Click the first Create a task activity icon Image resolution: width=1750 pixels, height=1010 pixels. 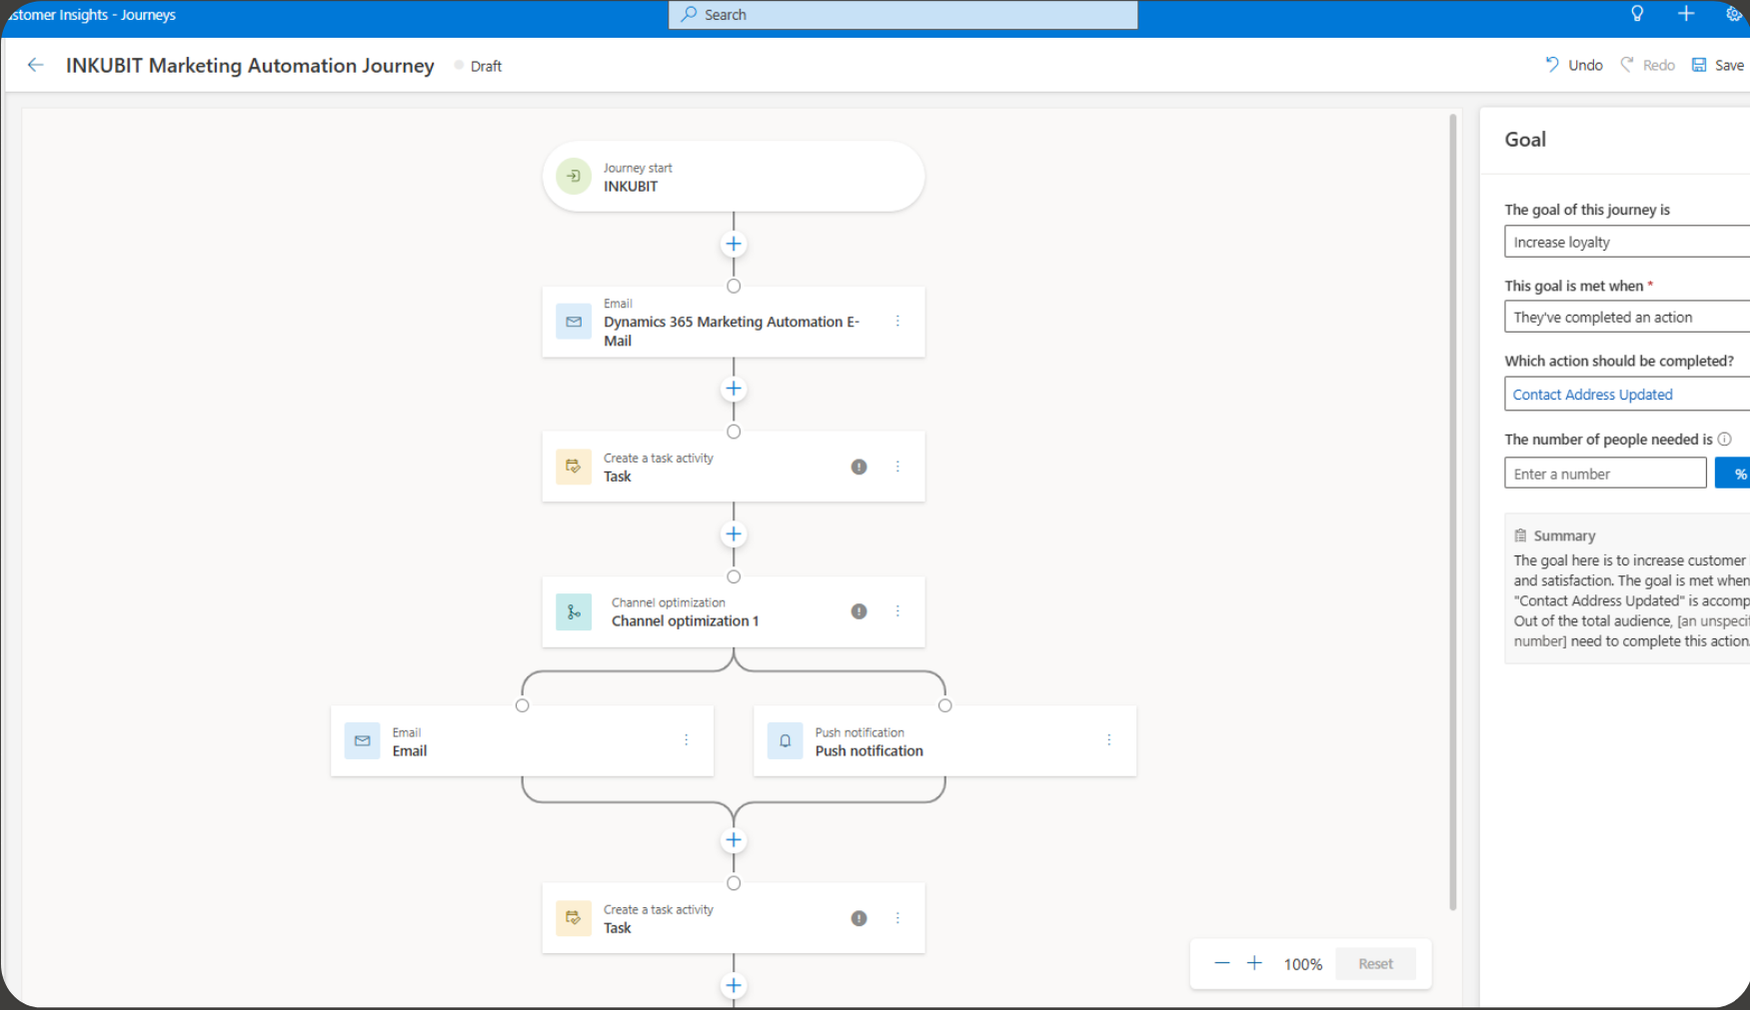574,467
